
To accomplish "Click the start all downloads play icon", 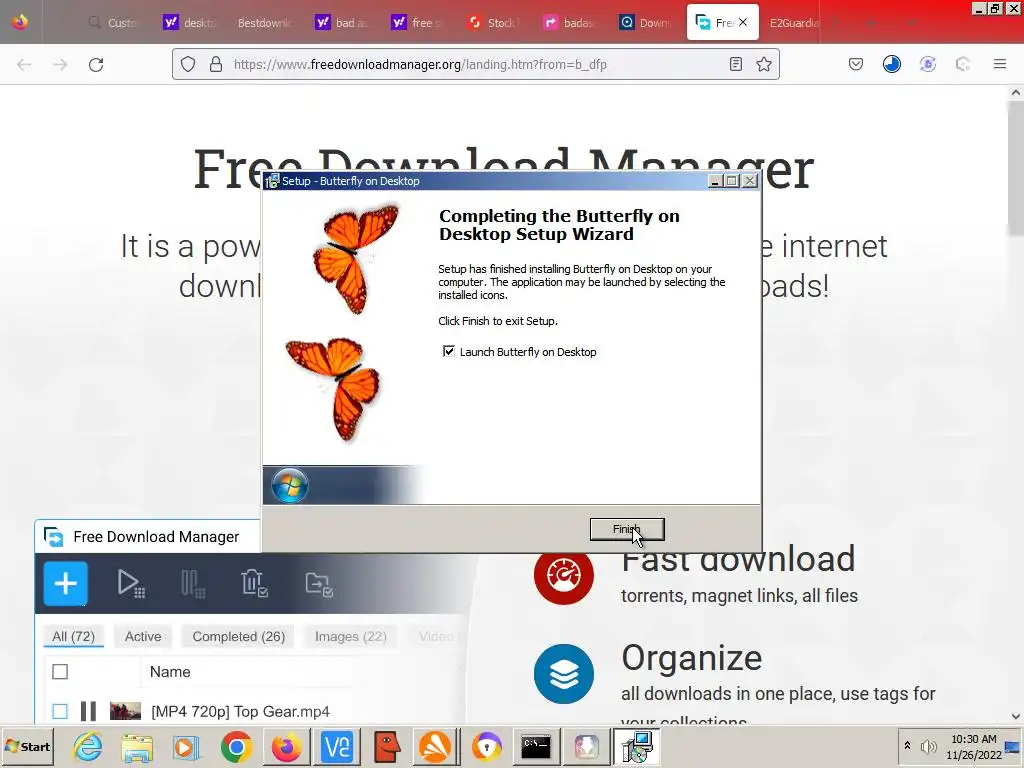I will (x=130, y=584).
